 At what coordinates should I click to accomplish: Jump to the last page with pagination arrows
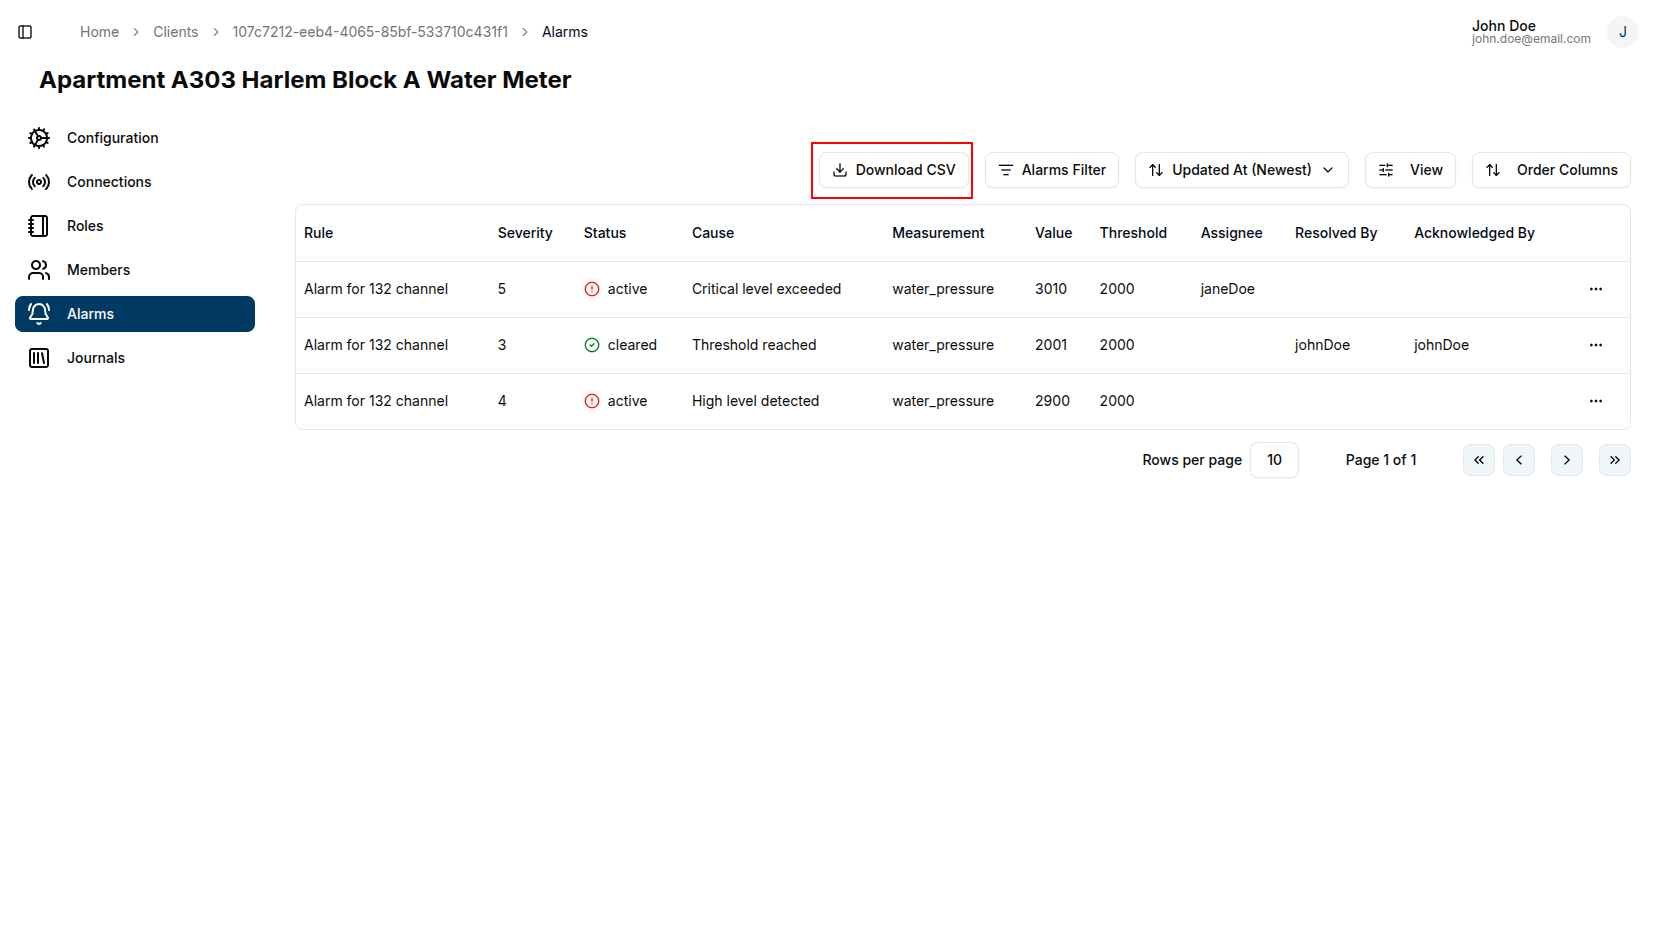coord(1614,460)
